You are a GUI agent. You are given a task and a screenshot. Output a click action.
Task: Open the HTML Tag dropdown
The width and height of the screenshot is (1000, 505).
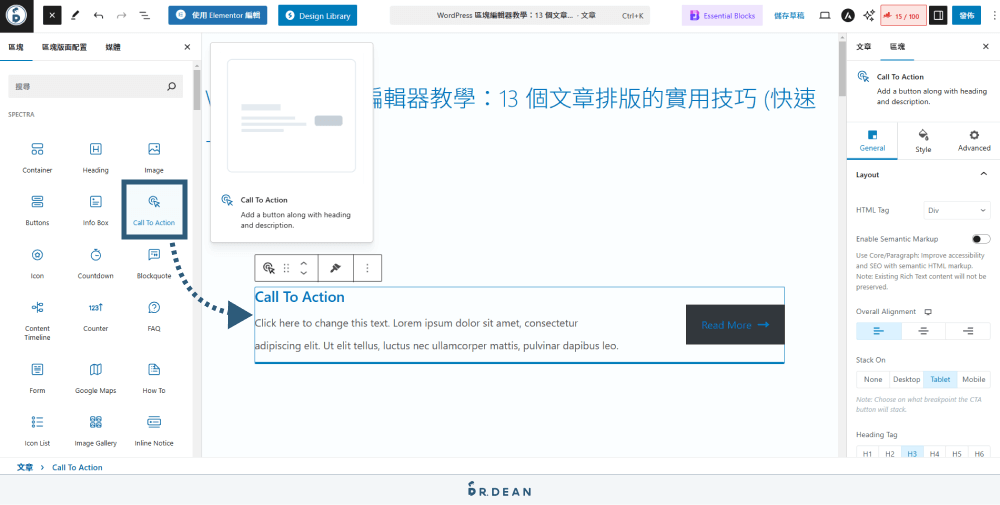pos(957,210)
